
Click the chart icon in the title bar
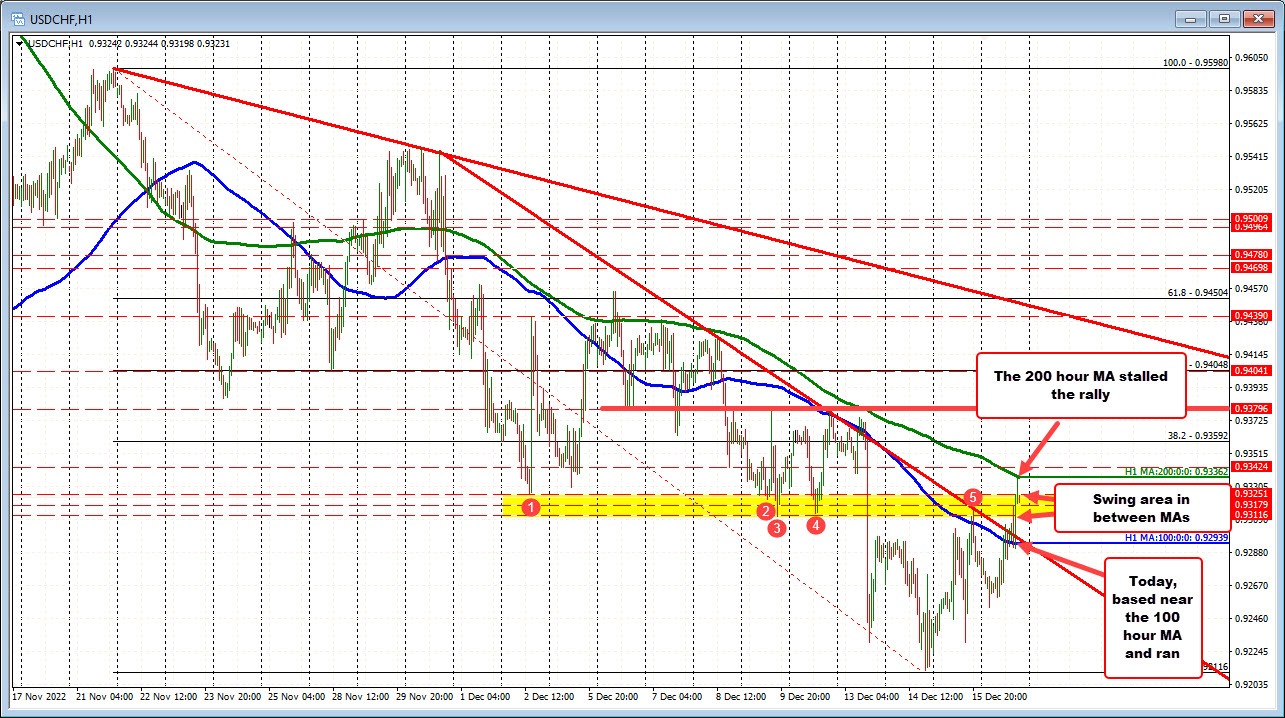(19, 17)
